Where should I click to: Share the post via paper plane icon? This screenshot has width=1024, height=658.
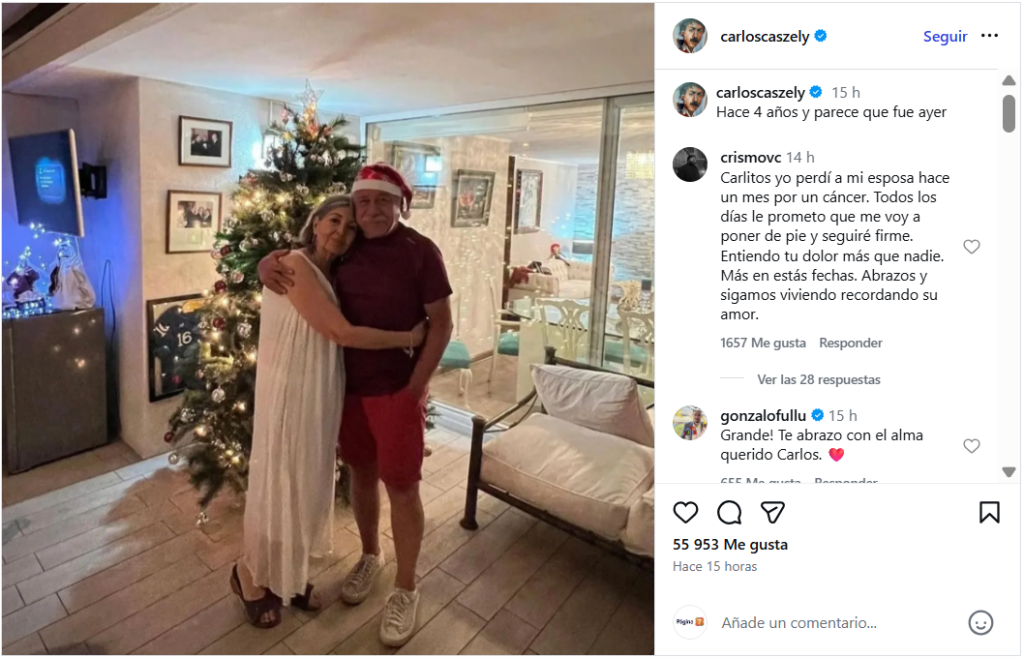click(772, 512)
